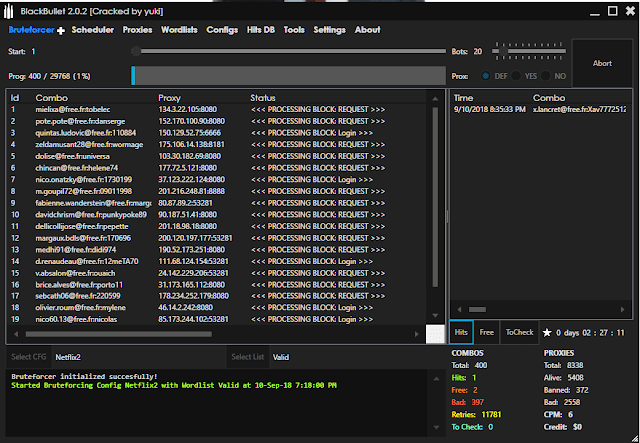Click the Retries value 11781

[x=491, y=414]
